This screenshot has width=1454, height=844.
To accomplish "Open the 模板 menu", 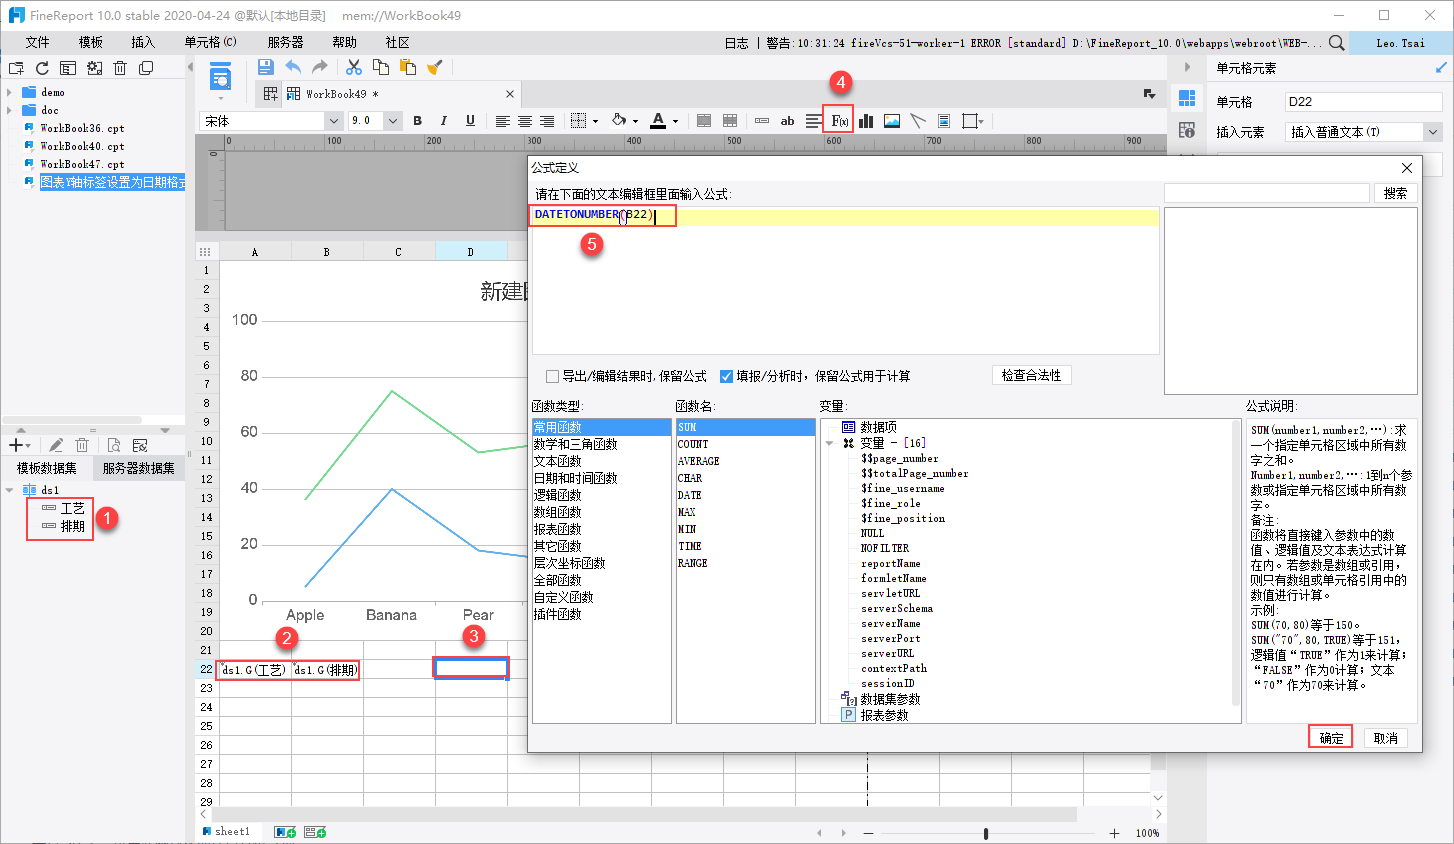I will tap(91, 42).
